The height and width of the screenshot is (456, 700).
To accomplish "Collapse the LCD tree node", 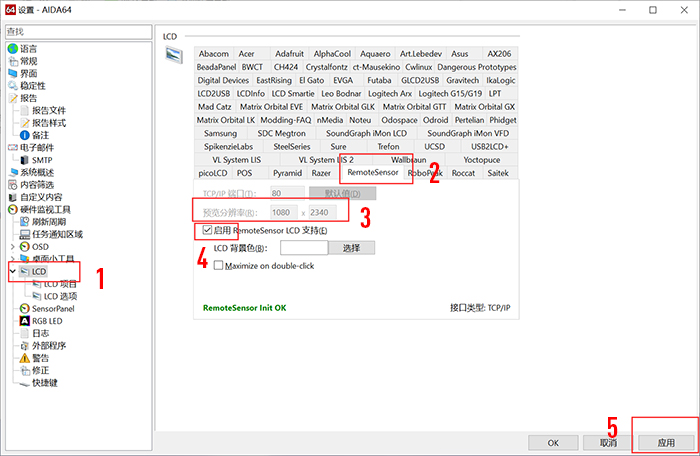I will pyautogui.click(x=12, y=272).
